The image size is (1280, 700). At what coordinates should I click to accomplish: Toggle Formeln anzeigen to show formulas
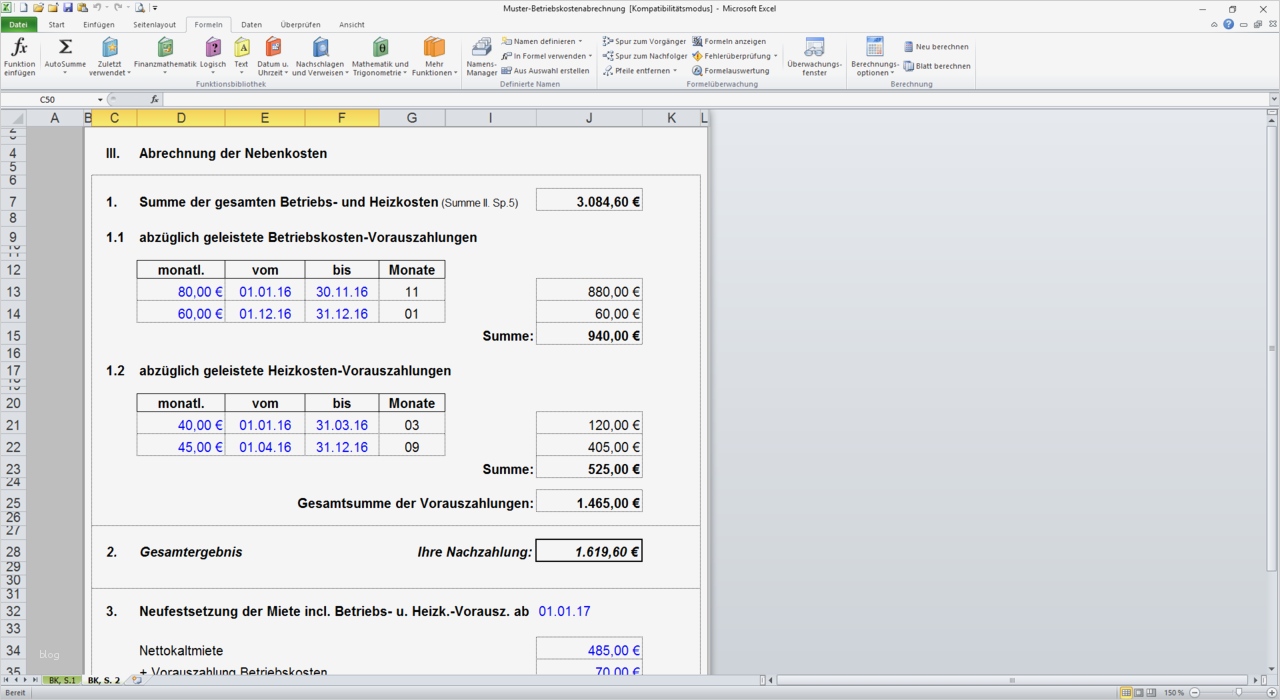[736, 41]
